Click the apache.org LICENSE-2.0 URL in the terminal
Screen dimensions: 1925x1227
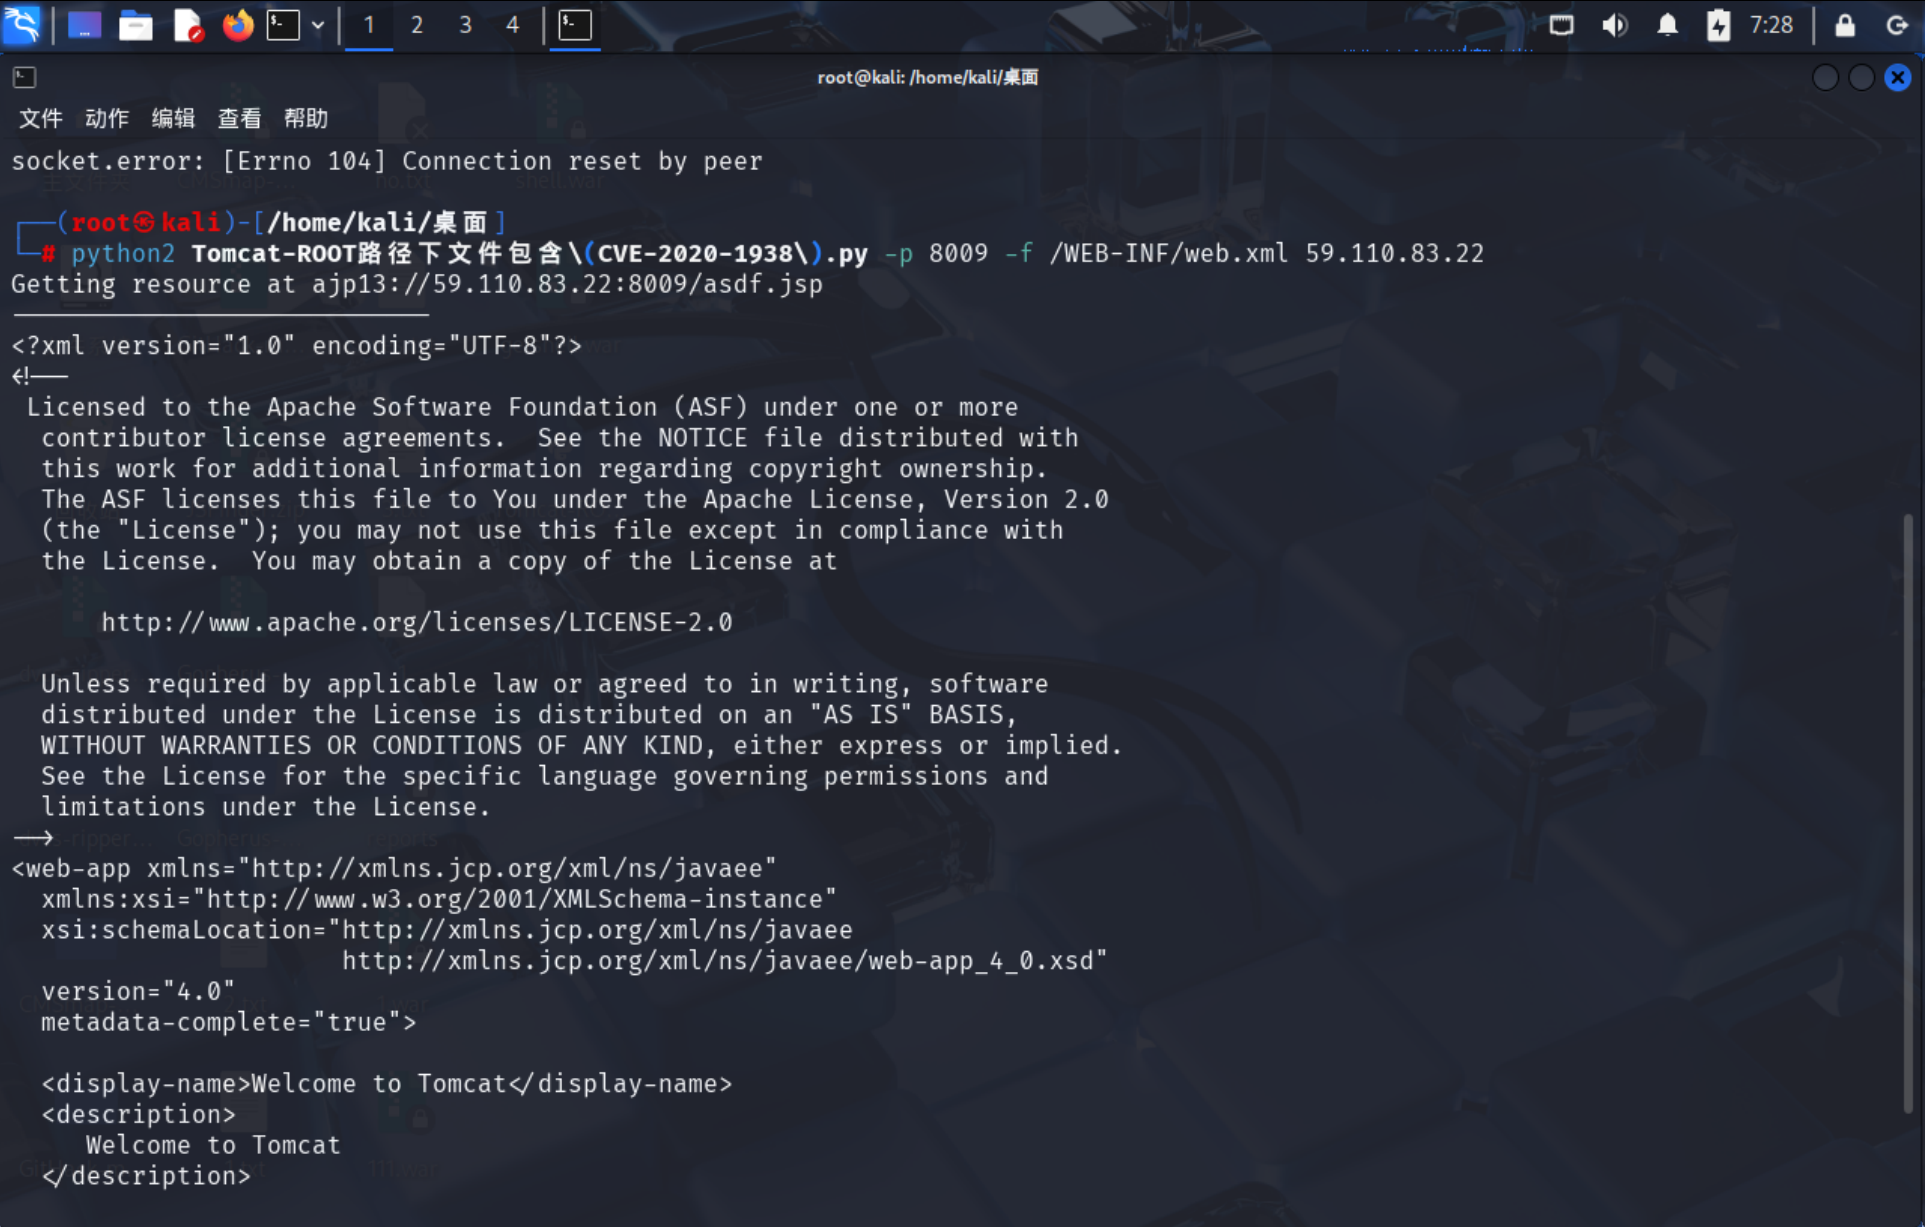[417, 622]
